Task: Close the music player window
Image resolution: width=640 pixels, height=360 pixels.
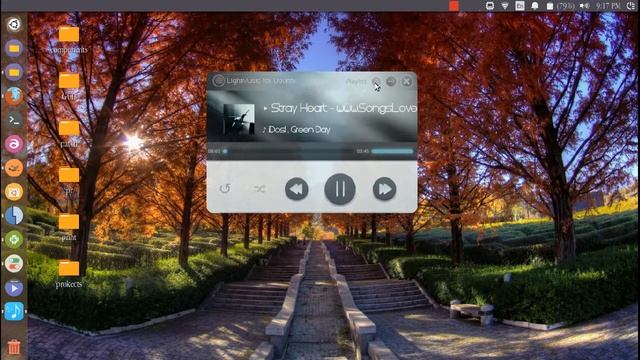Action: point(407,81)
